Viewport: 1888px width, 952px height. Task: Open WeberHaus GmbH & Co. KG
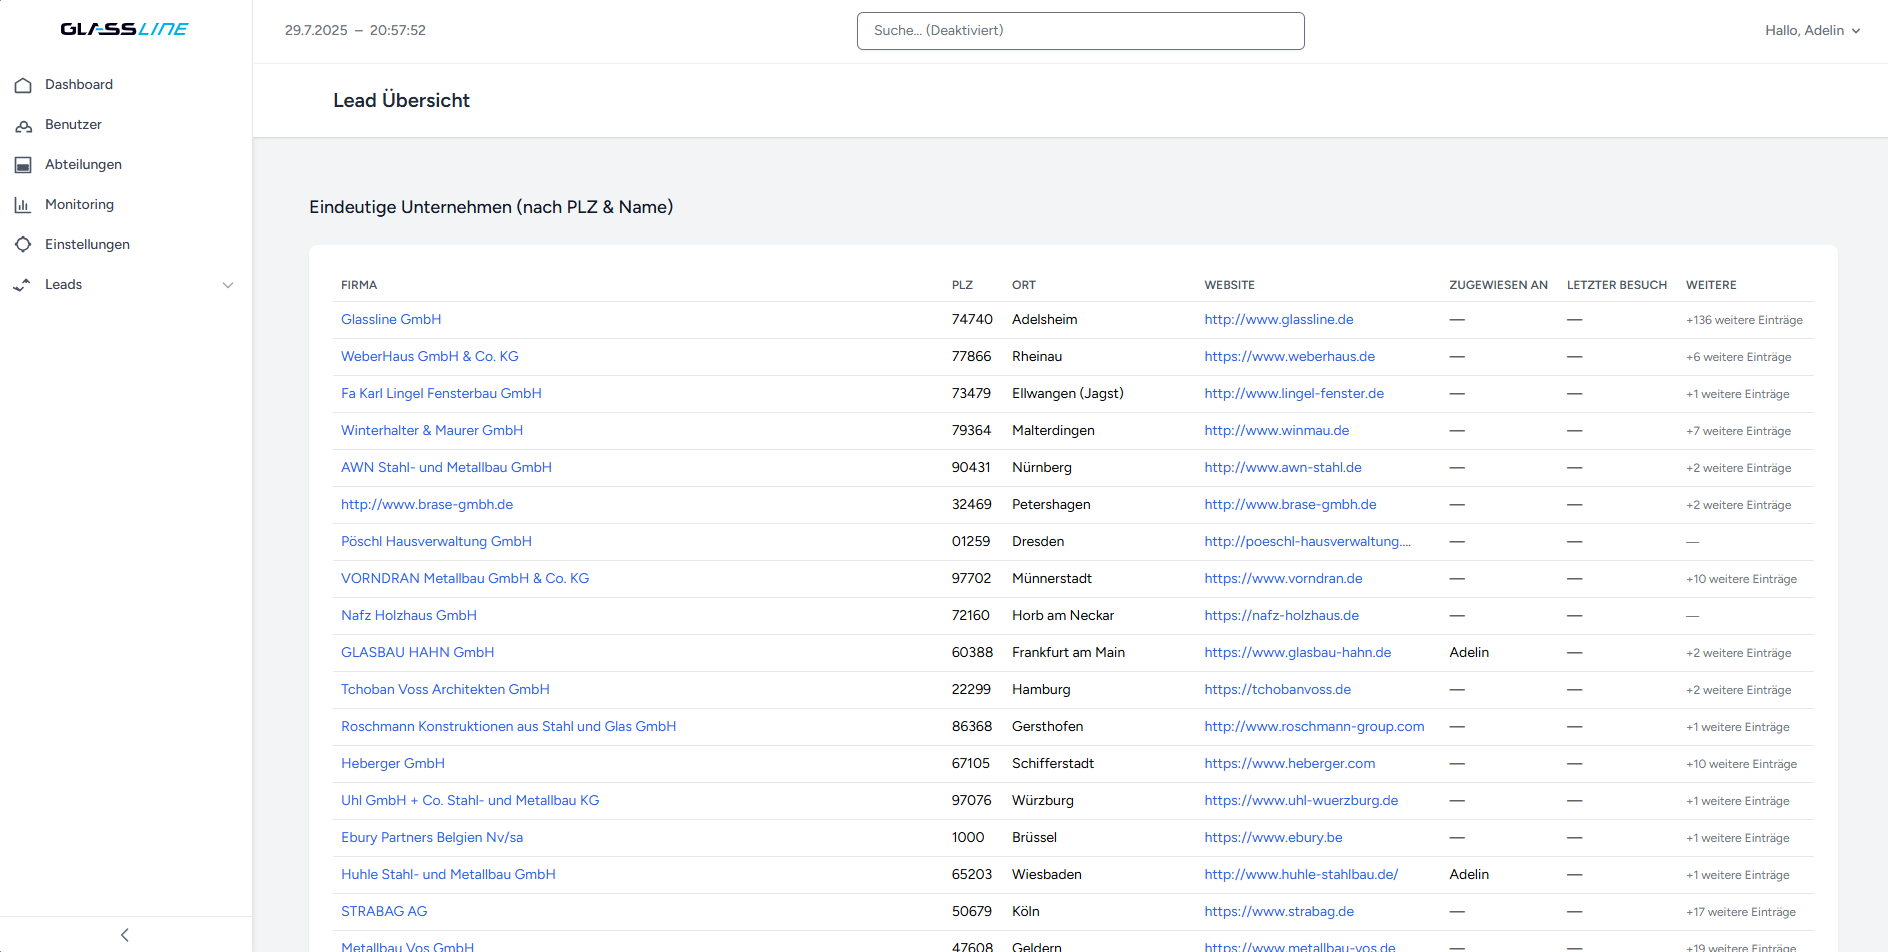point(430,357)
